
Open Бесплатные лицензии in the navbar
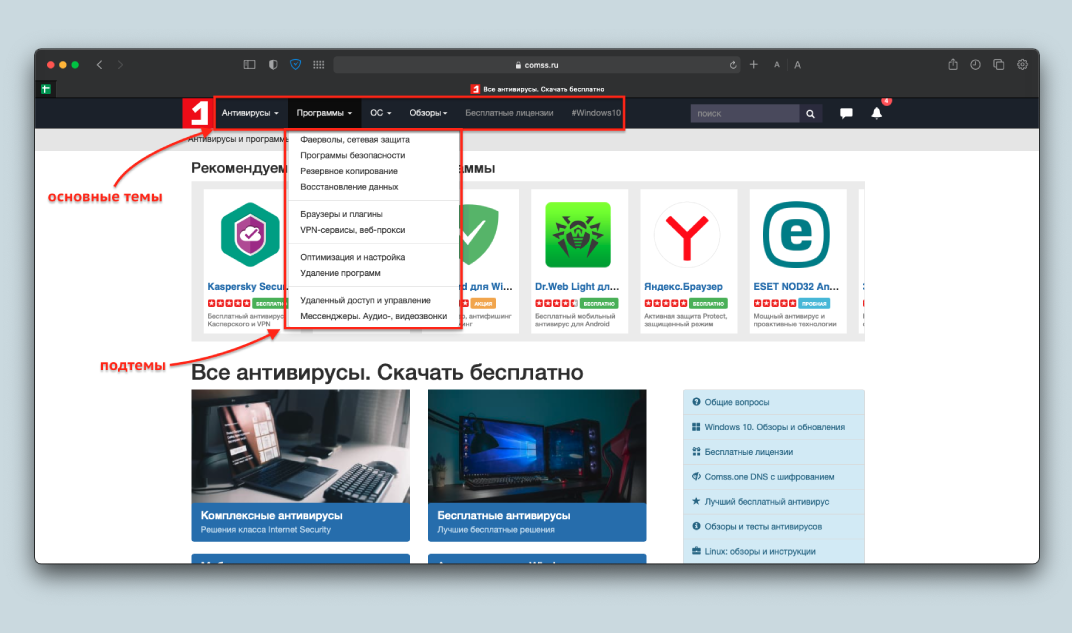pyautogui.click(x=509, y=113)
